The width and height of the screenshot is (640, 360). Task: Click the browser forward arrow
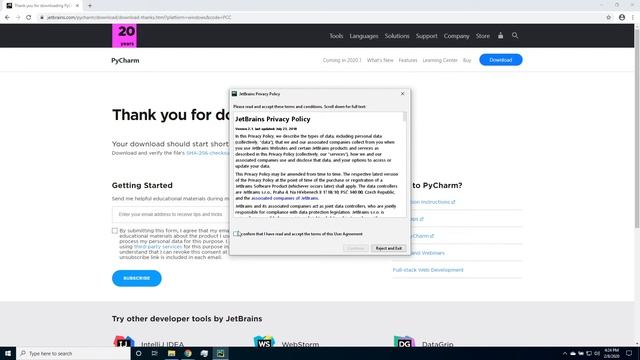coord(18,18)
